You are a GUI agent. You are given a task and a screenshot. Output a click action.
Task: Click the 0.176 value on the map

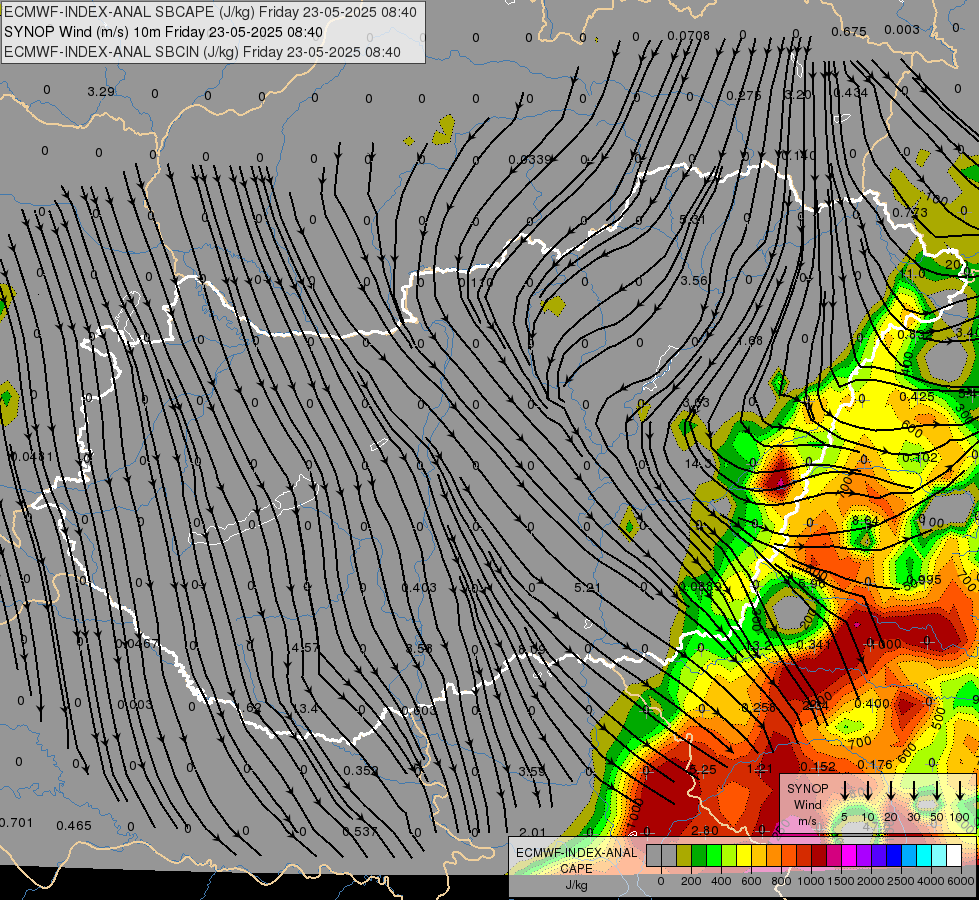click(875, 764)
